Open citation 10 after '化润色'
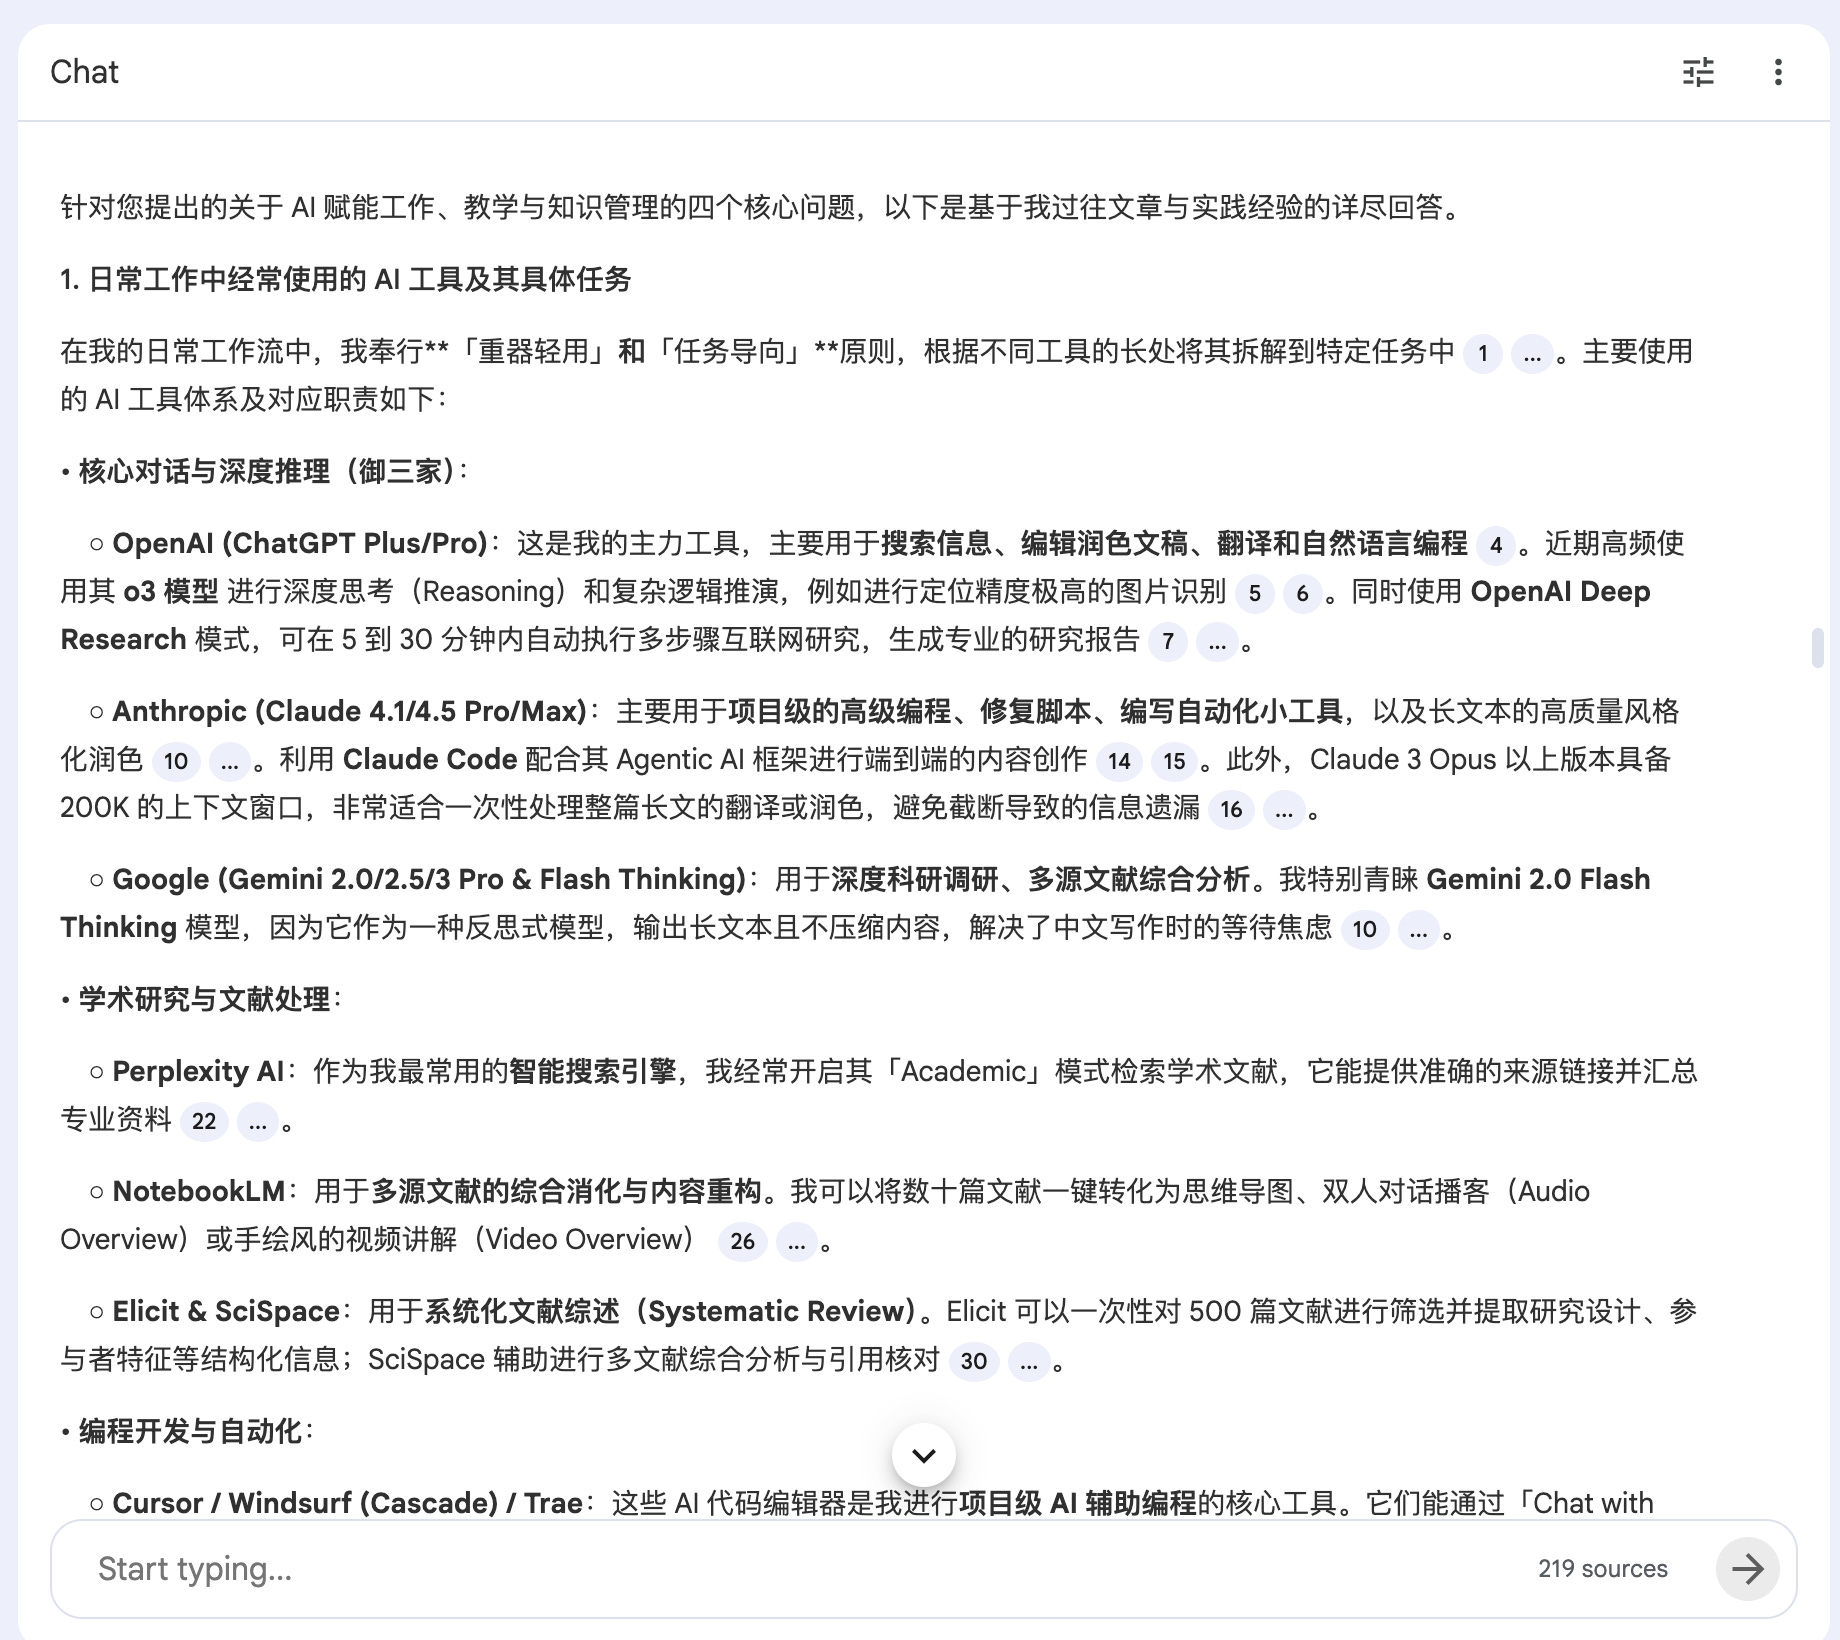The image size is (1840, 1640). (x=176, y=761)
